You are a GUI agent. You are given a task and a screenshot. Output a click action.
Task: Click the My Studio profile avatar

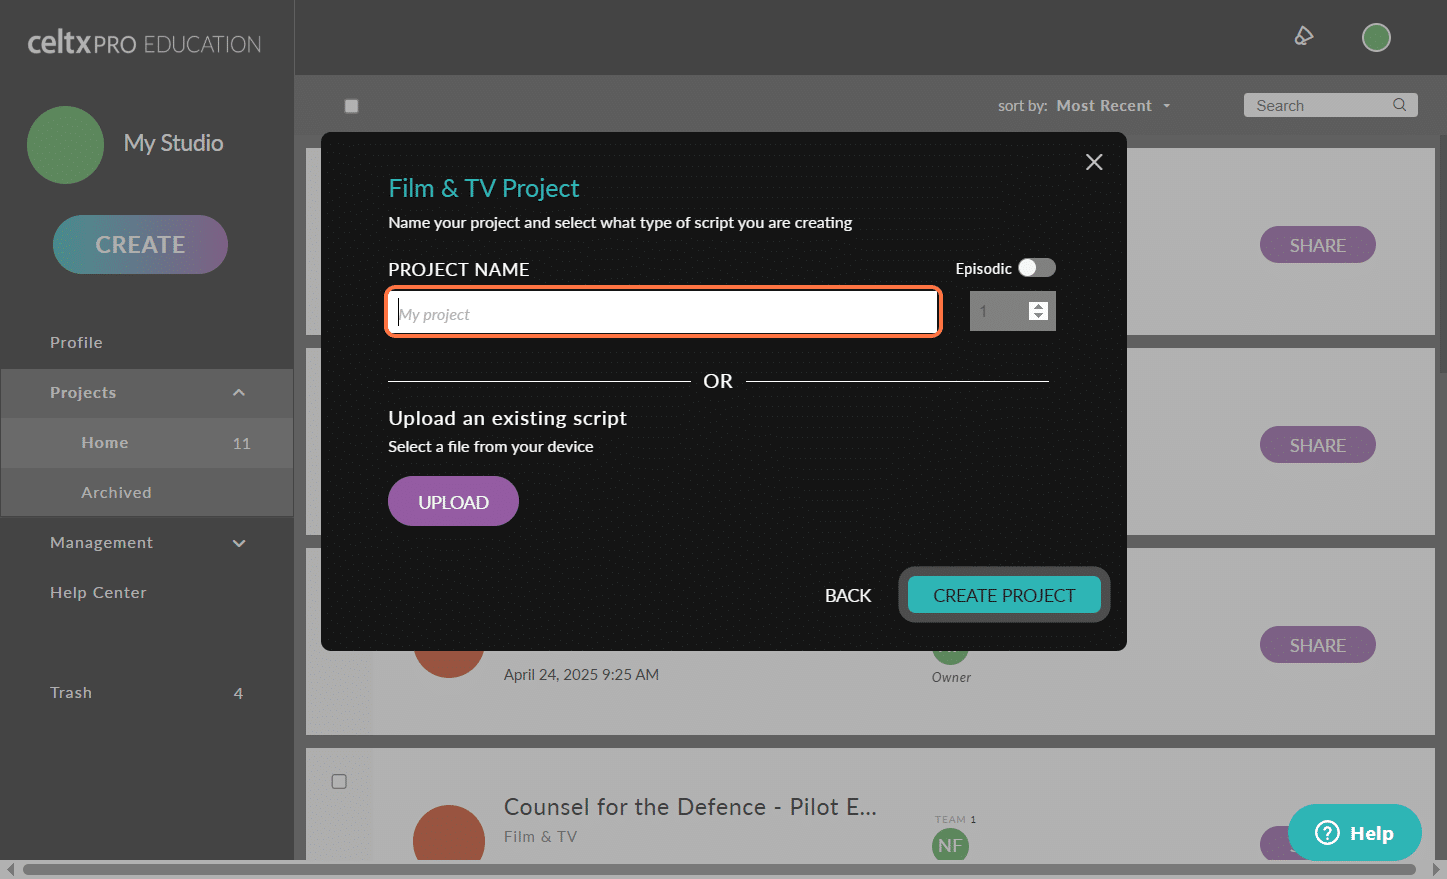point(66,145)
